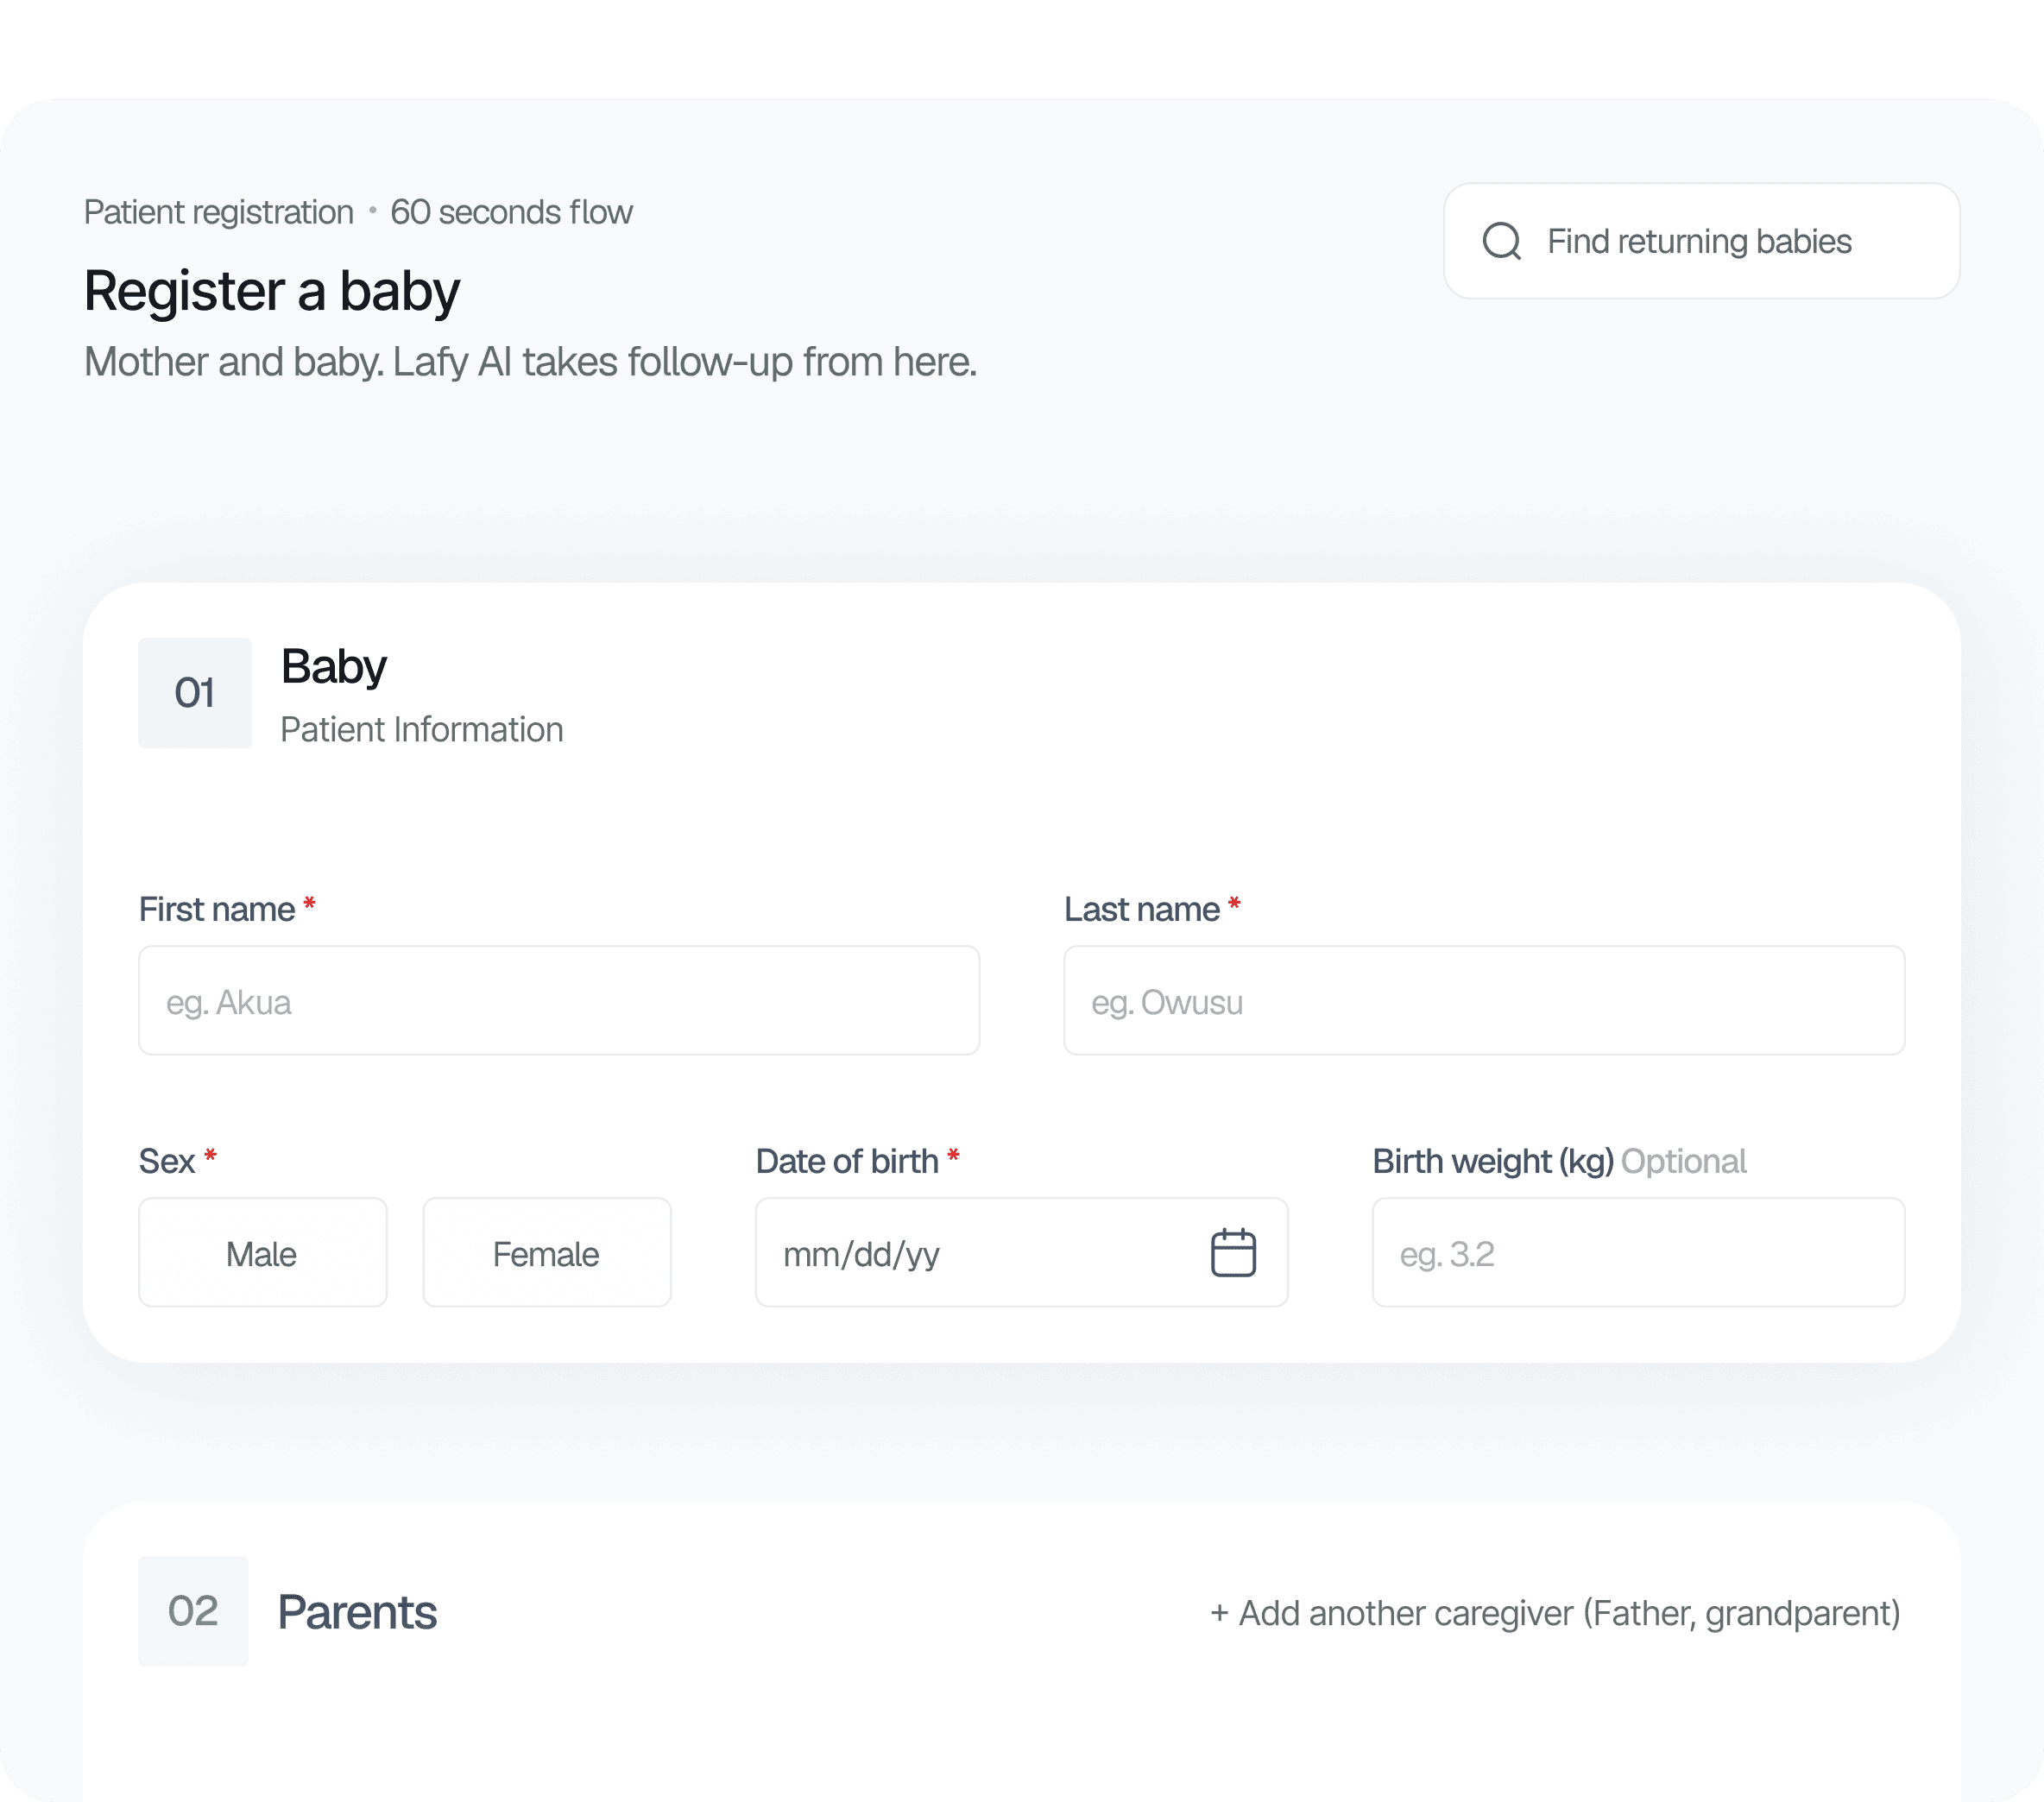
Task: Click the magnifier search icon
Action: [1502, 241]
